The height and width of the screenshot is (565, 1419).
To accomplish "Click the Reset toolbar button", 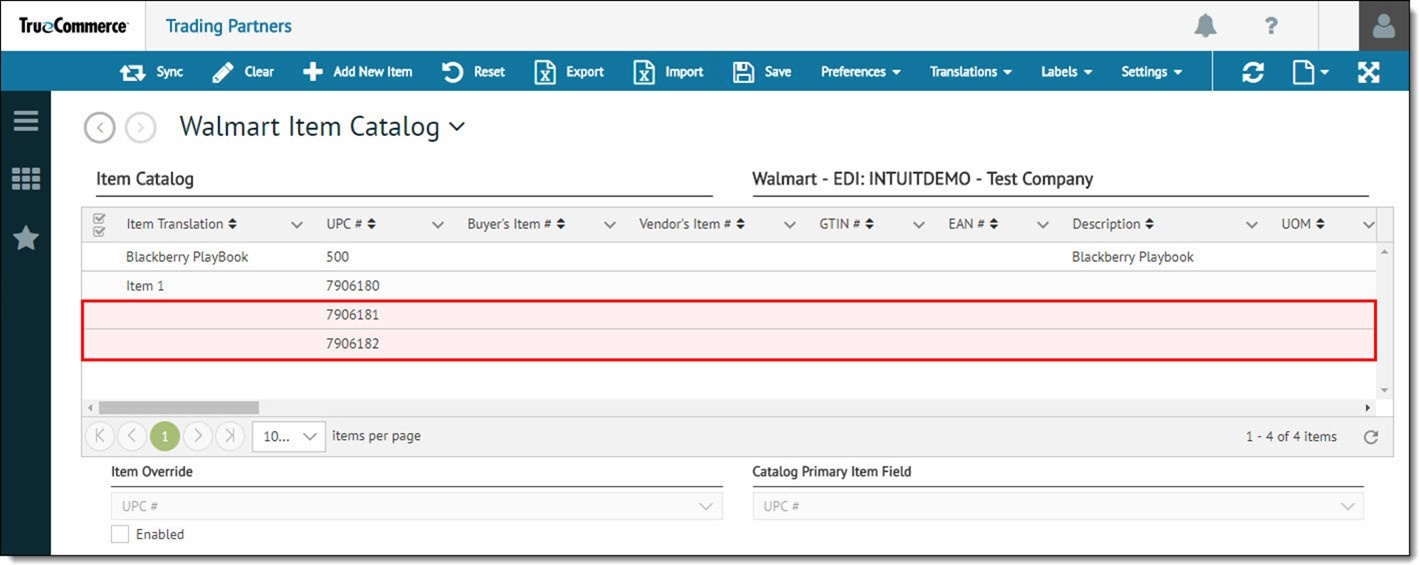I will pos(474,72).
